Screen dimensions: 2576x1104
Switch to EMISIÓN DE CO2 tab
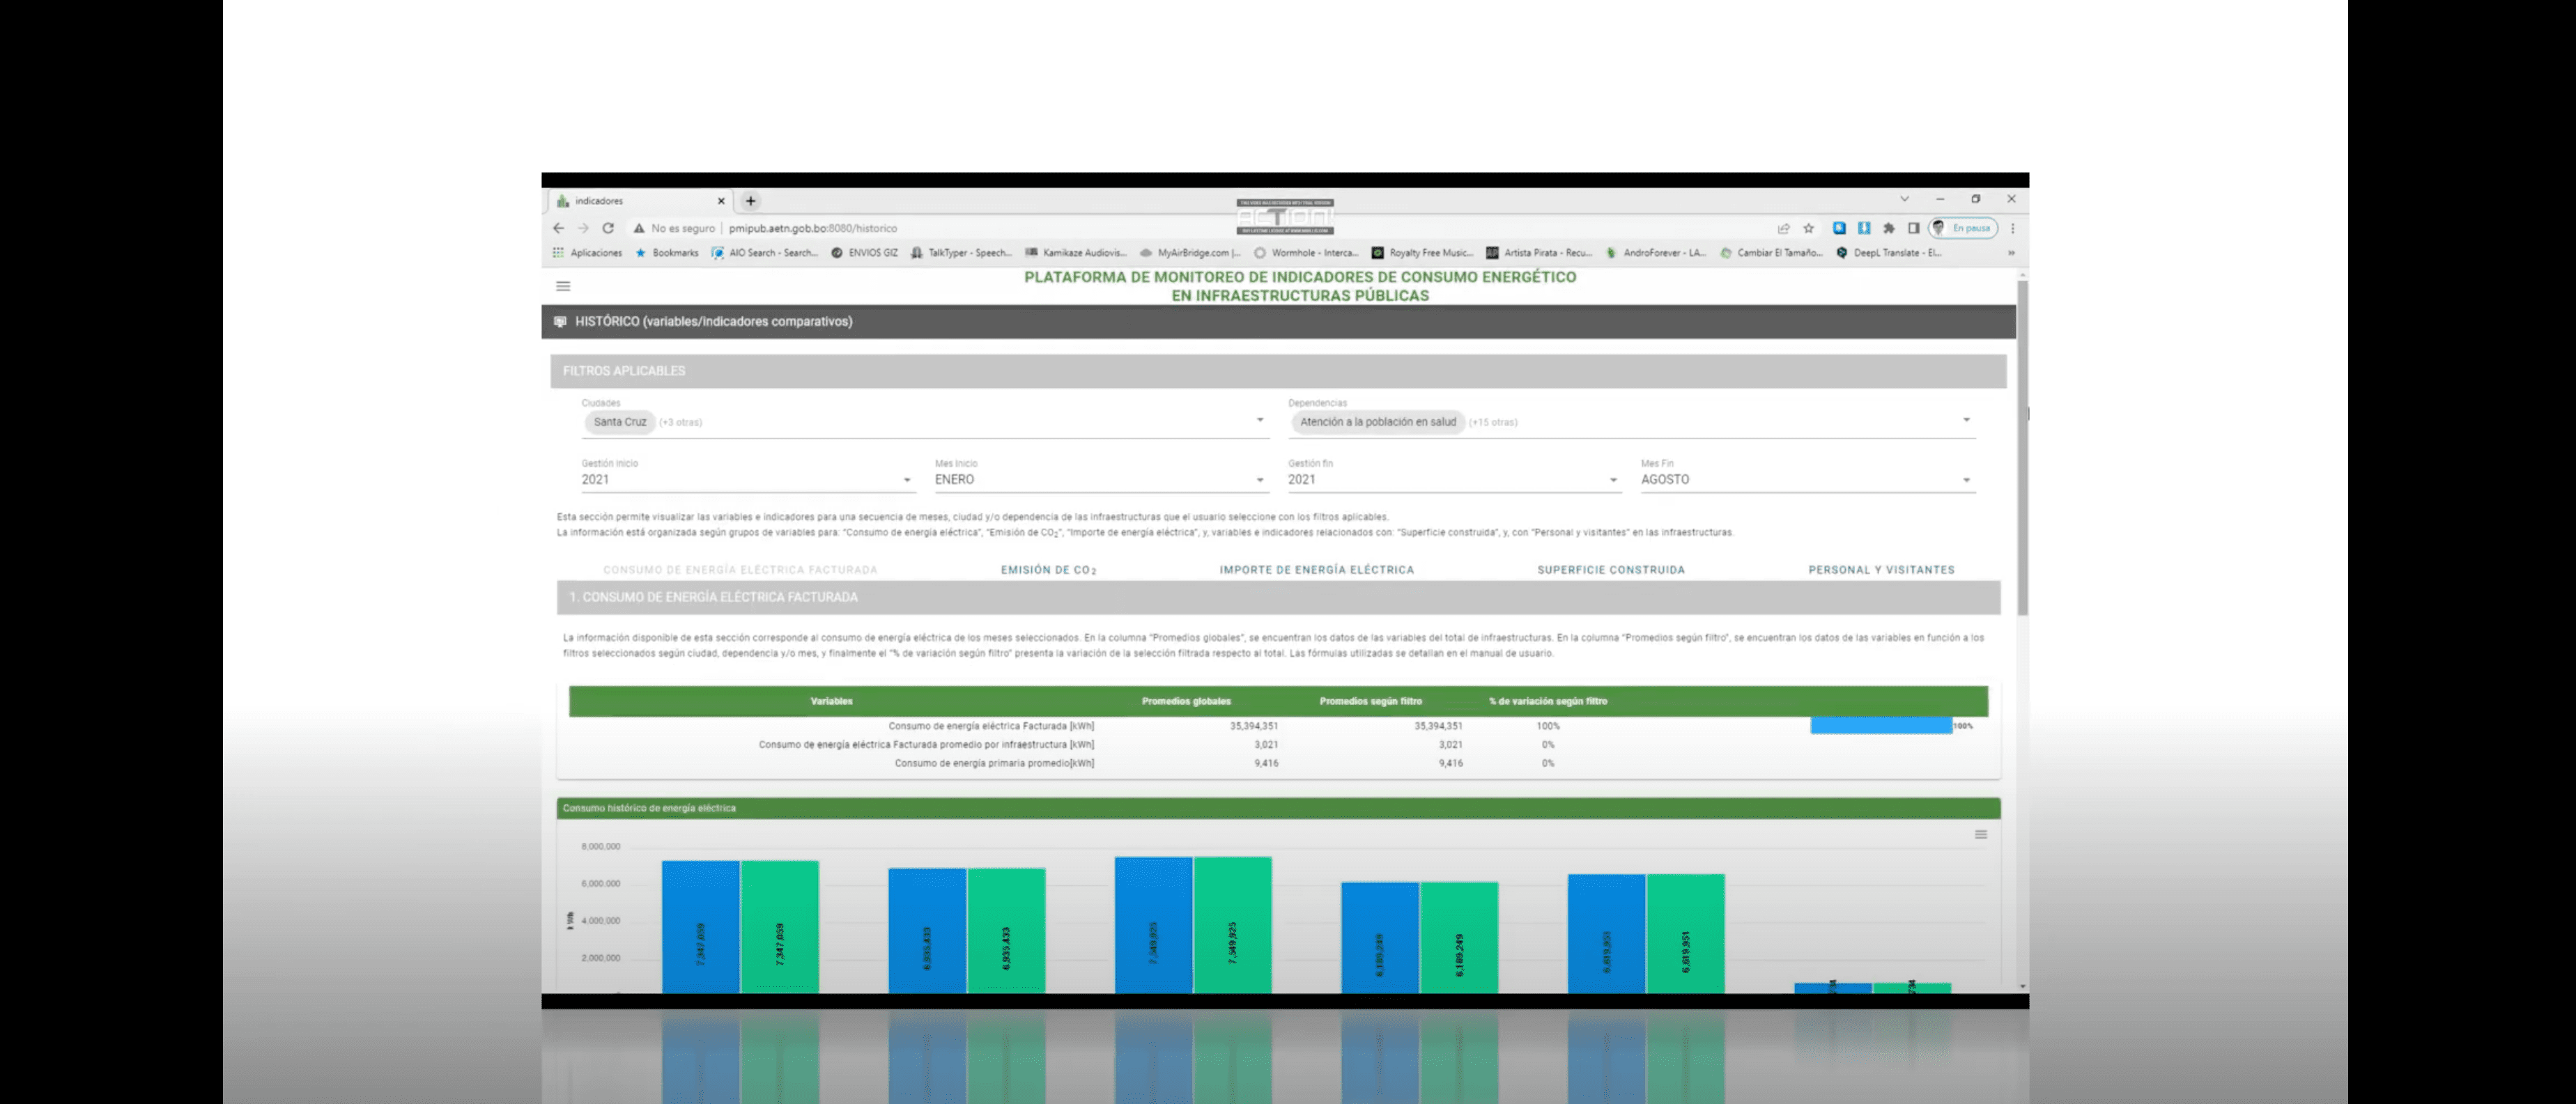coord(1048,570)
